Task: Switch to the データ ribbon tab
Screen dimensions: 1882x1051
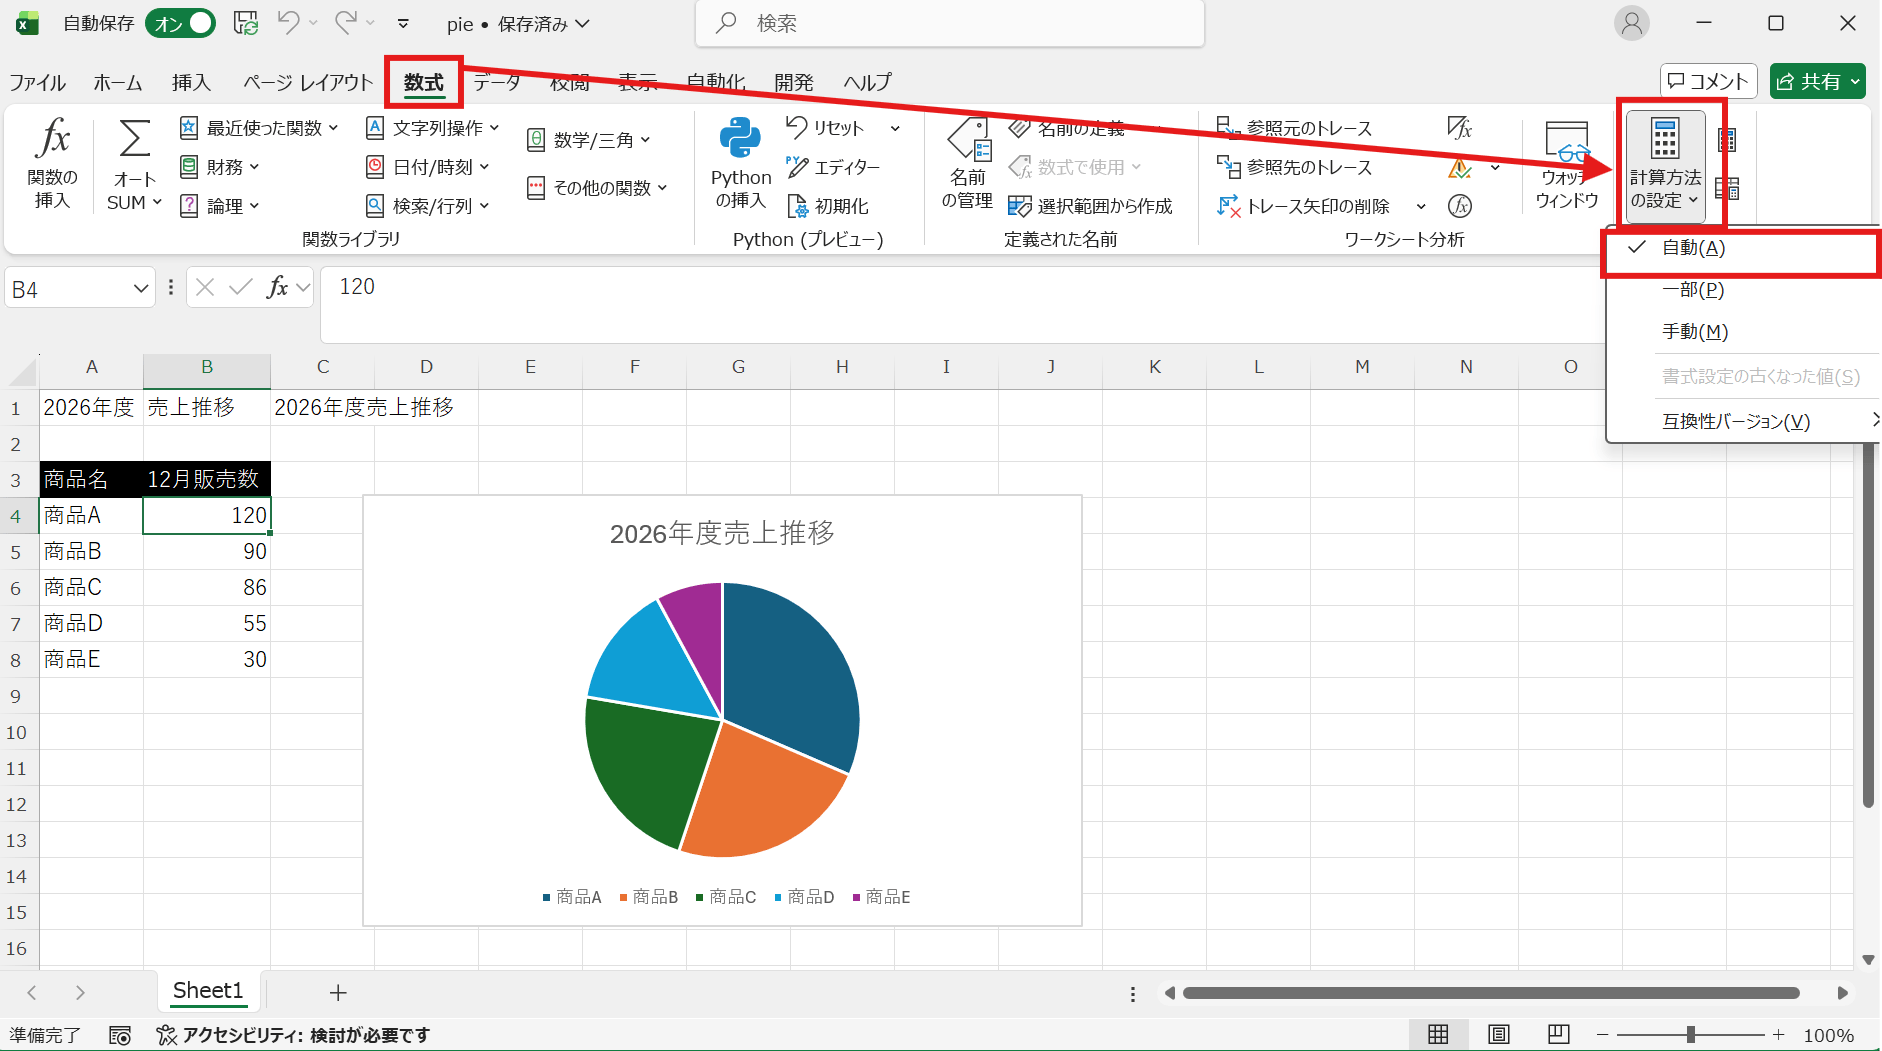Action: 497,82
